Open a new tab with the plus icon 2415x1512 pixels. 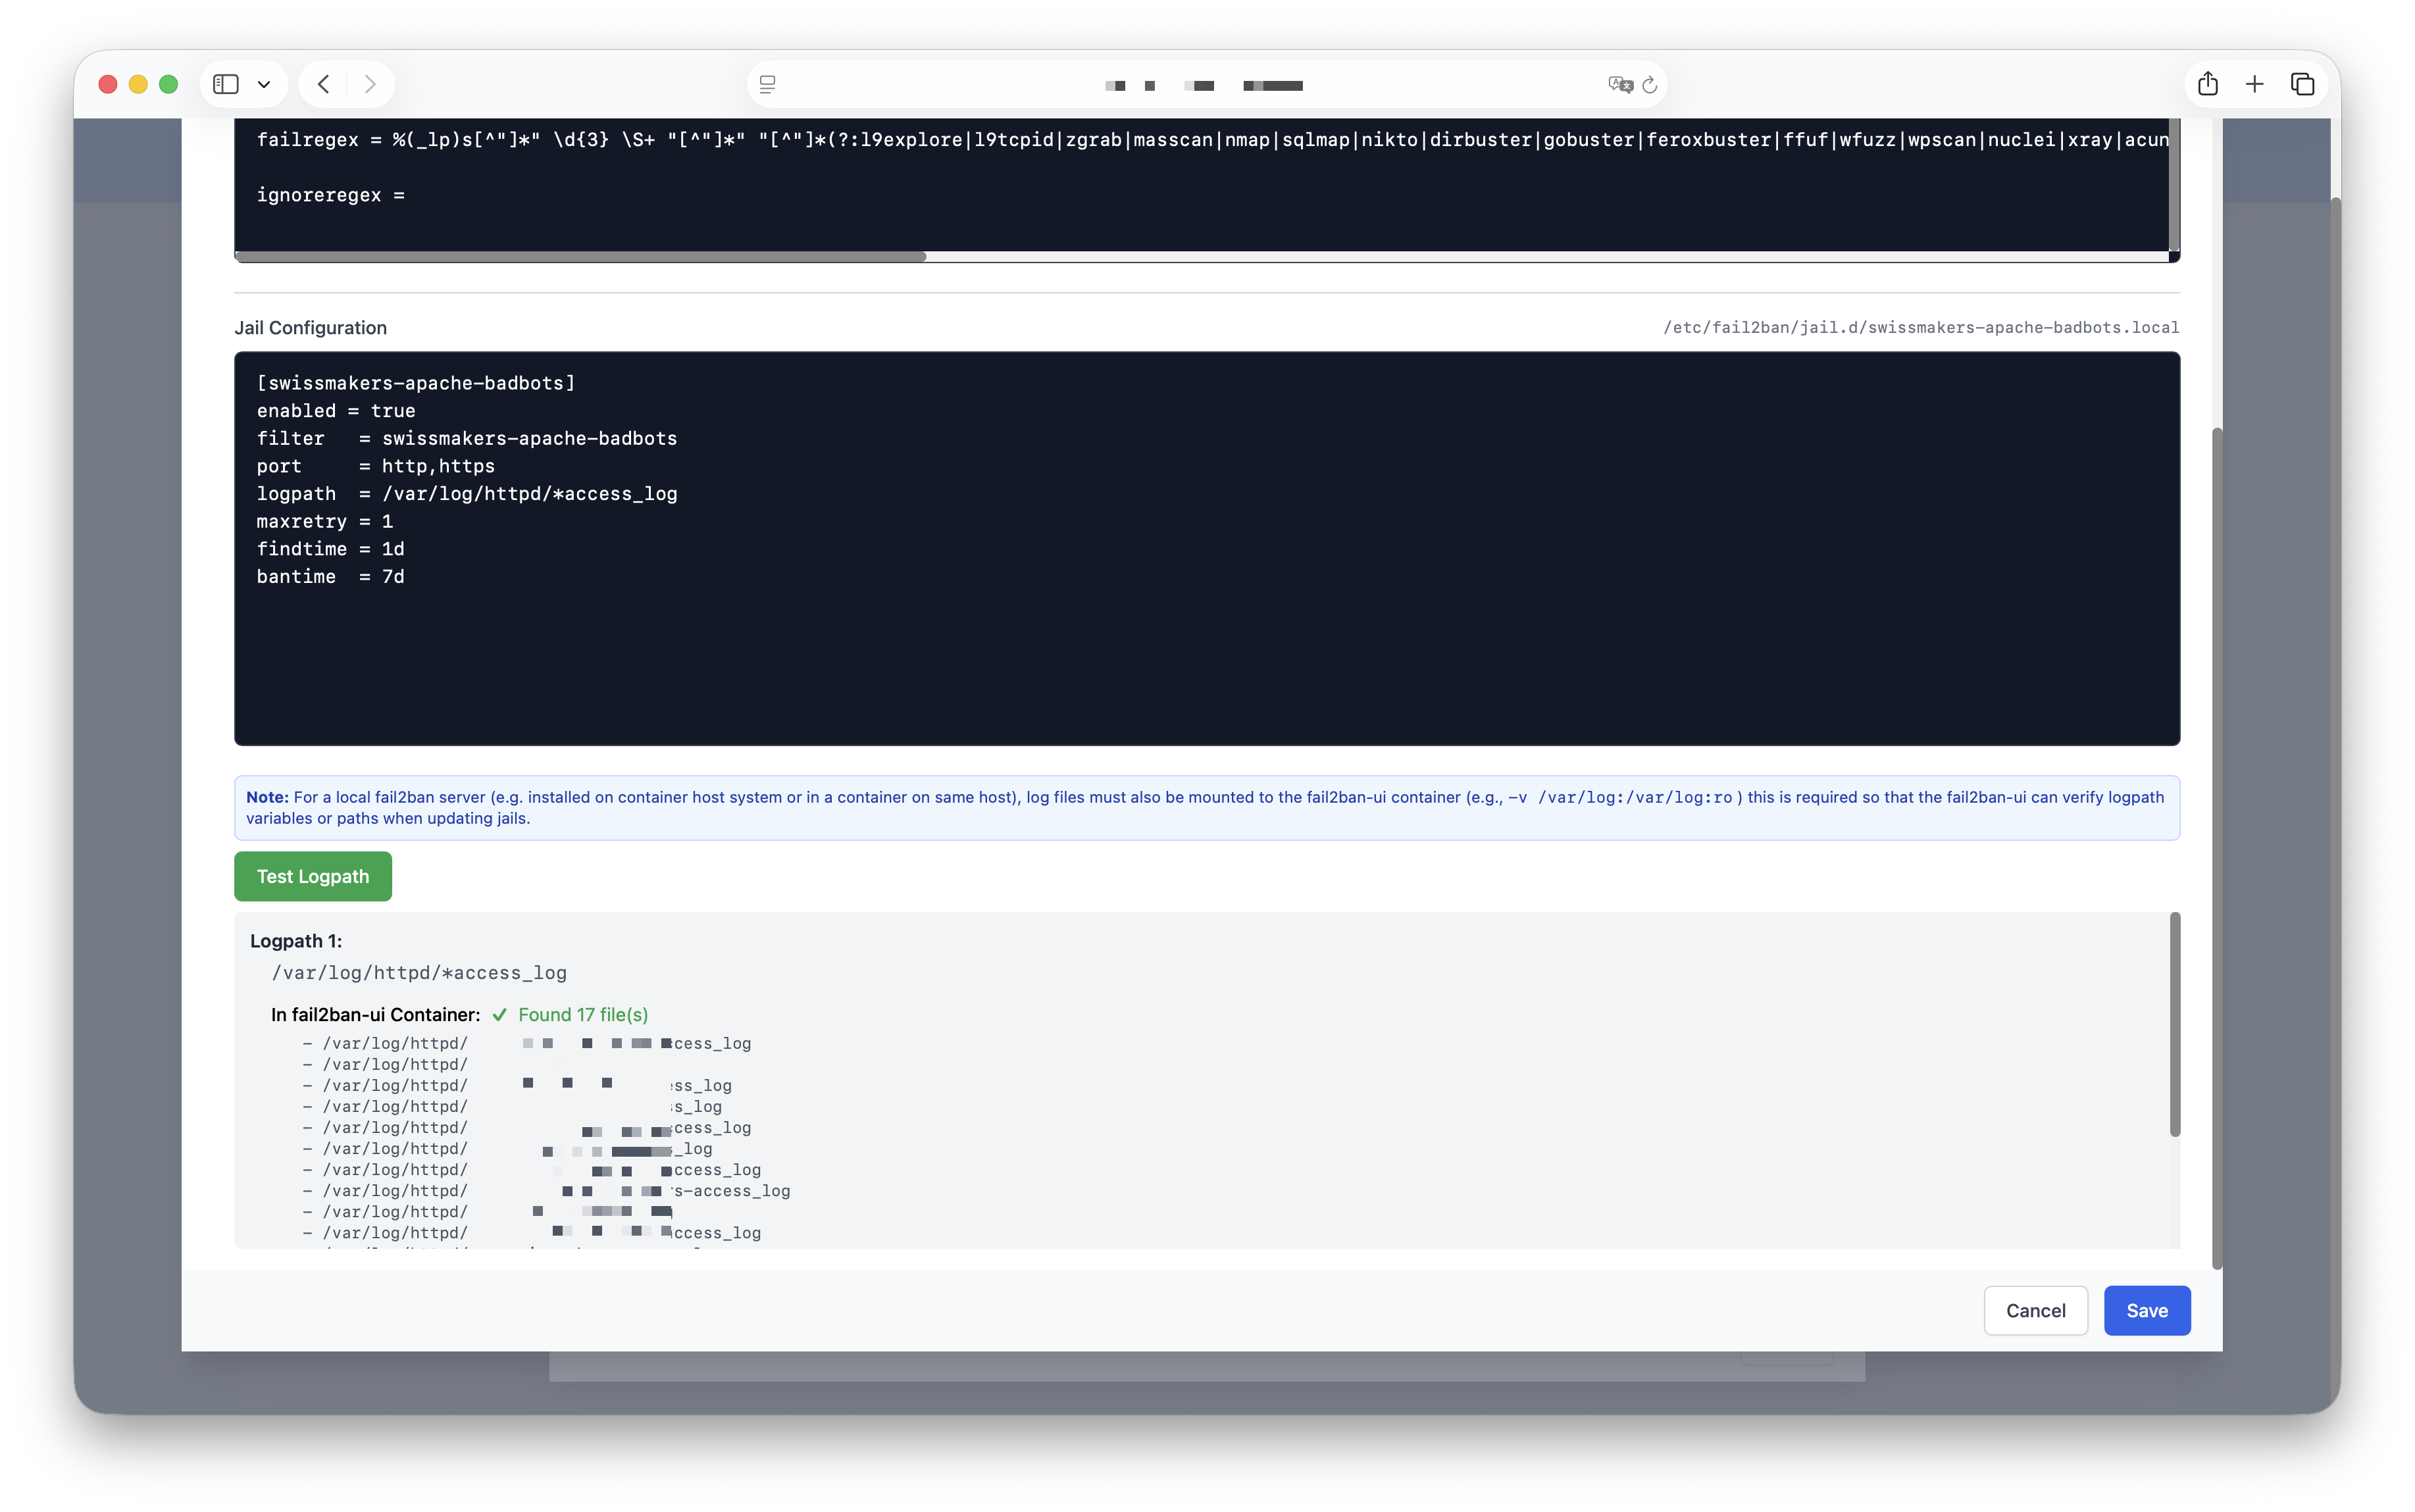tap(2255, 84)
